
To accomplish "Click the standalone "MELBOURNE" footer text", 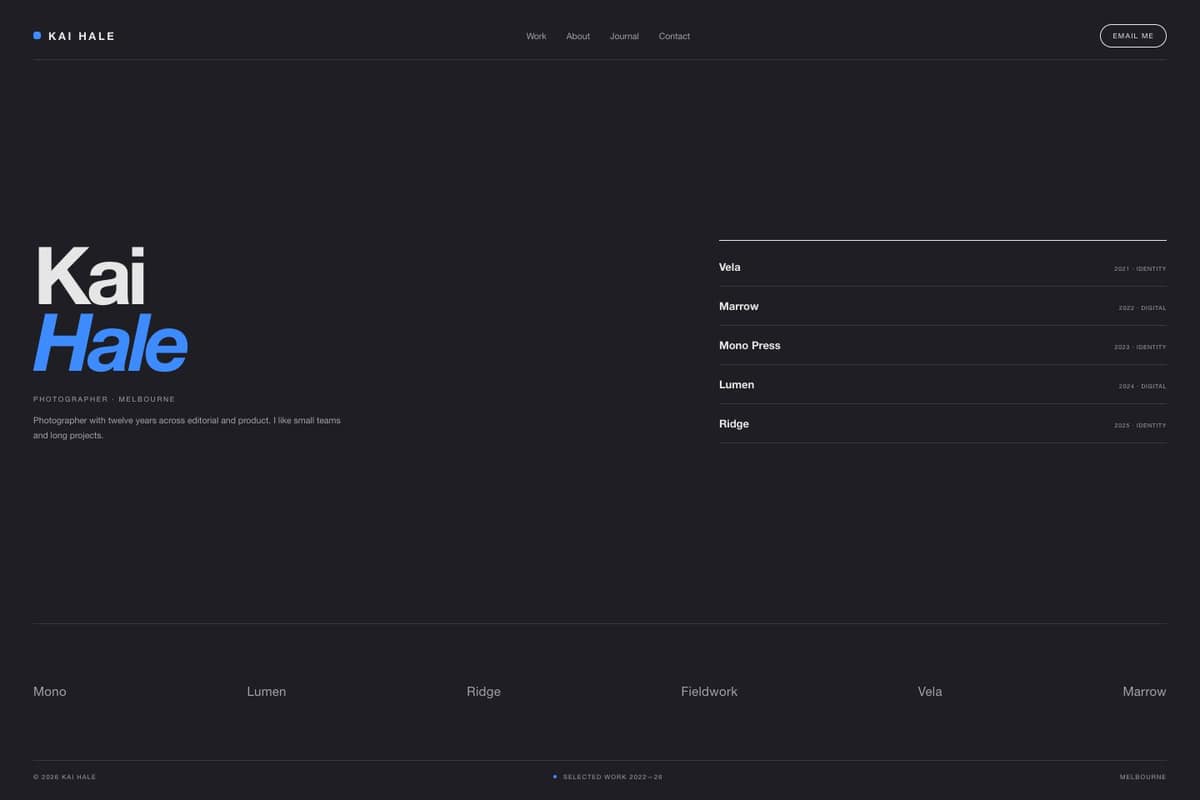I will click(1143, 777).
